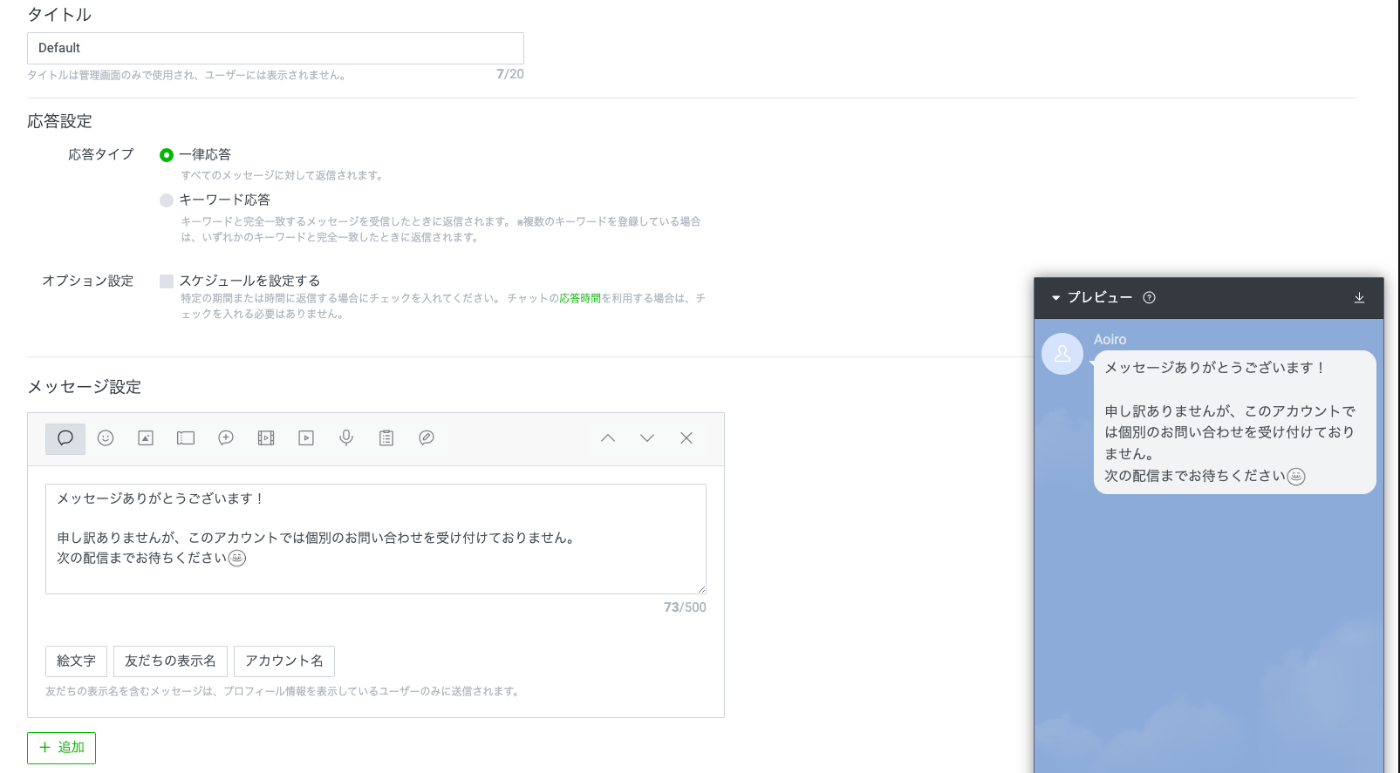Insert アカウント名 via its button

pyautogui.click(x=284, y=661)
